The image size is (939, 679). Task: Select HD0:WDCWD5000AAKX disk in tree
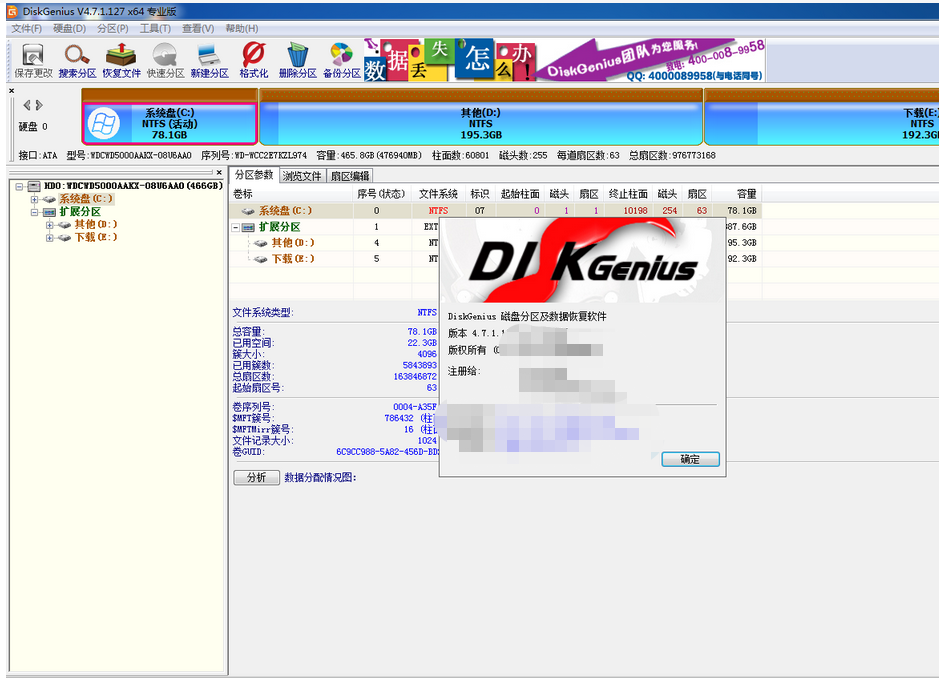point(133,186)
